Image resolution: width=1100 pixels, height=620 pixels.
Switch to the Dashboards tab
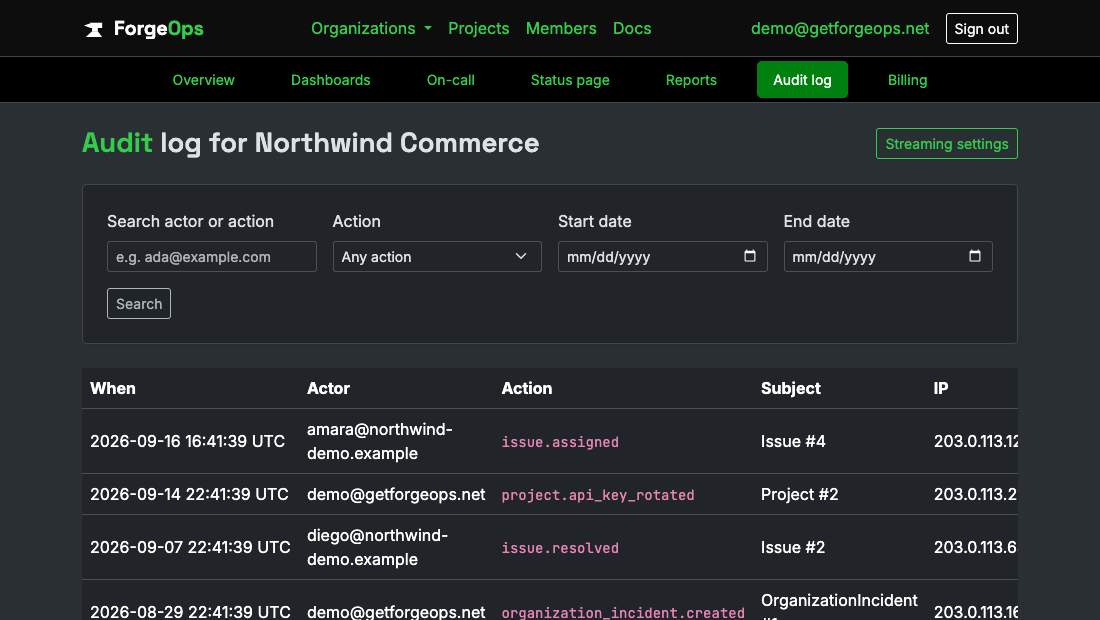tap(330, 80)
